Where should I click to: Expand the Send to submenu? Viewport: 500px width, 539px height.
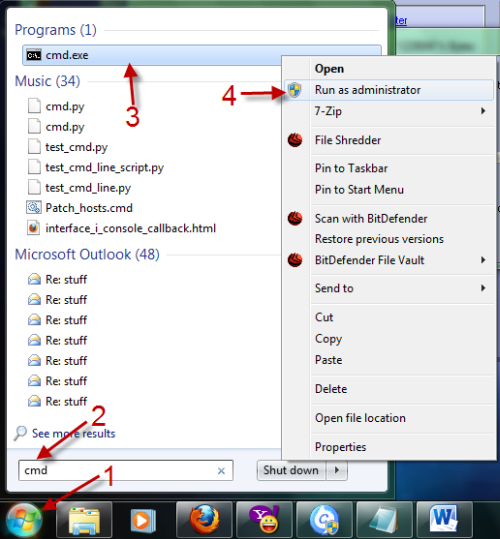(x=483, y=288)
